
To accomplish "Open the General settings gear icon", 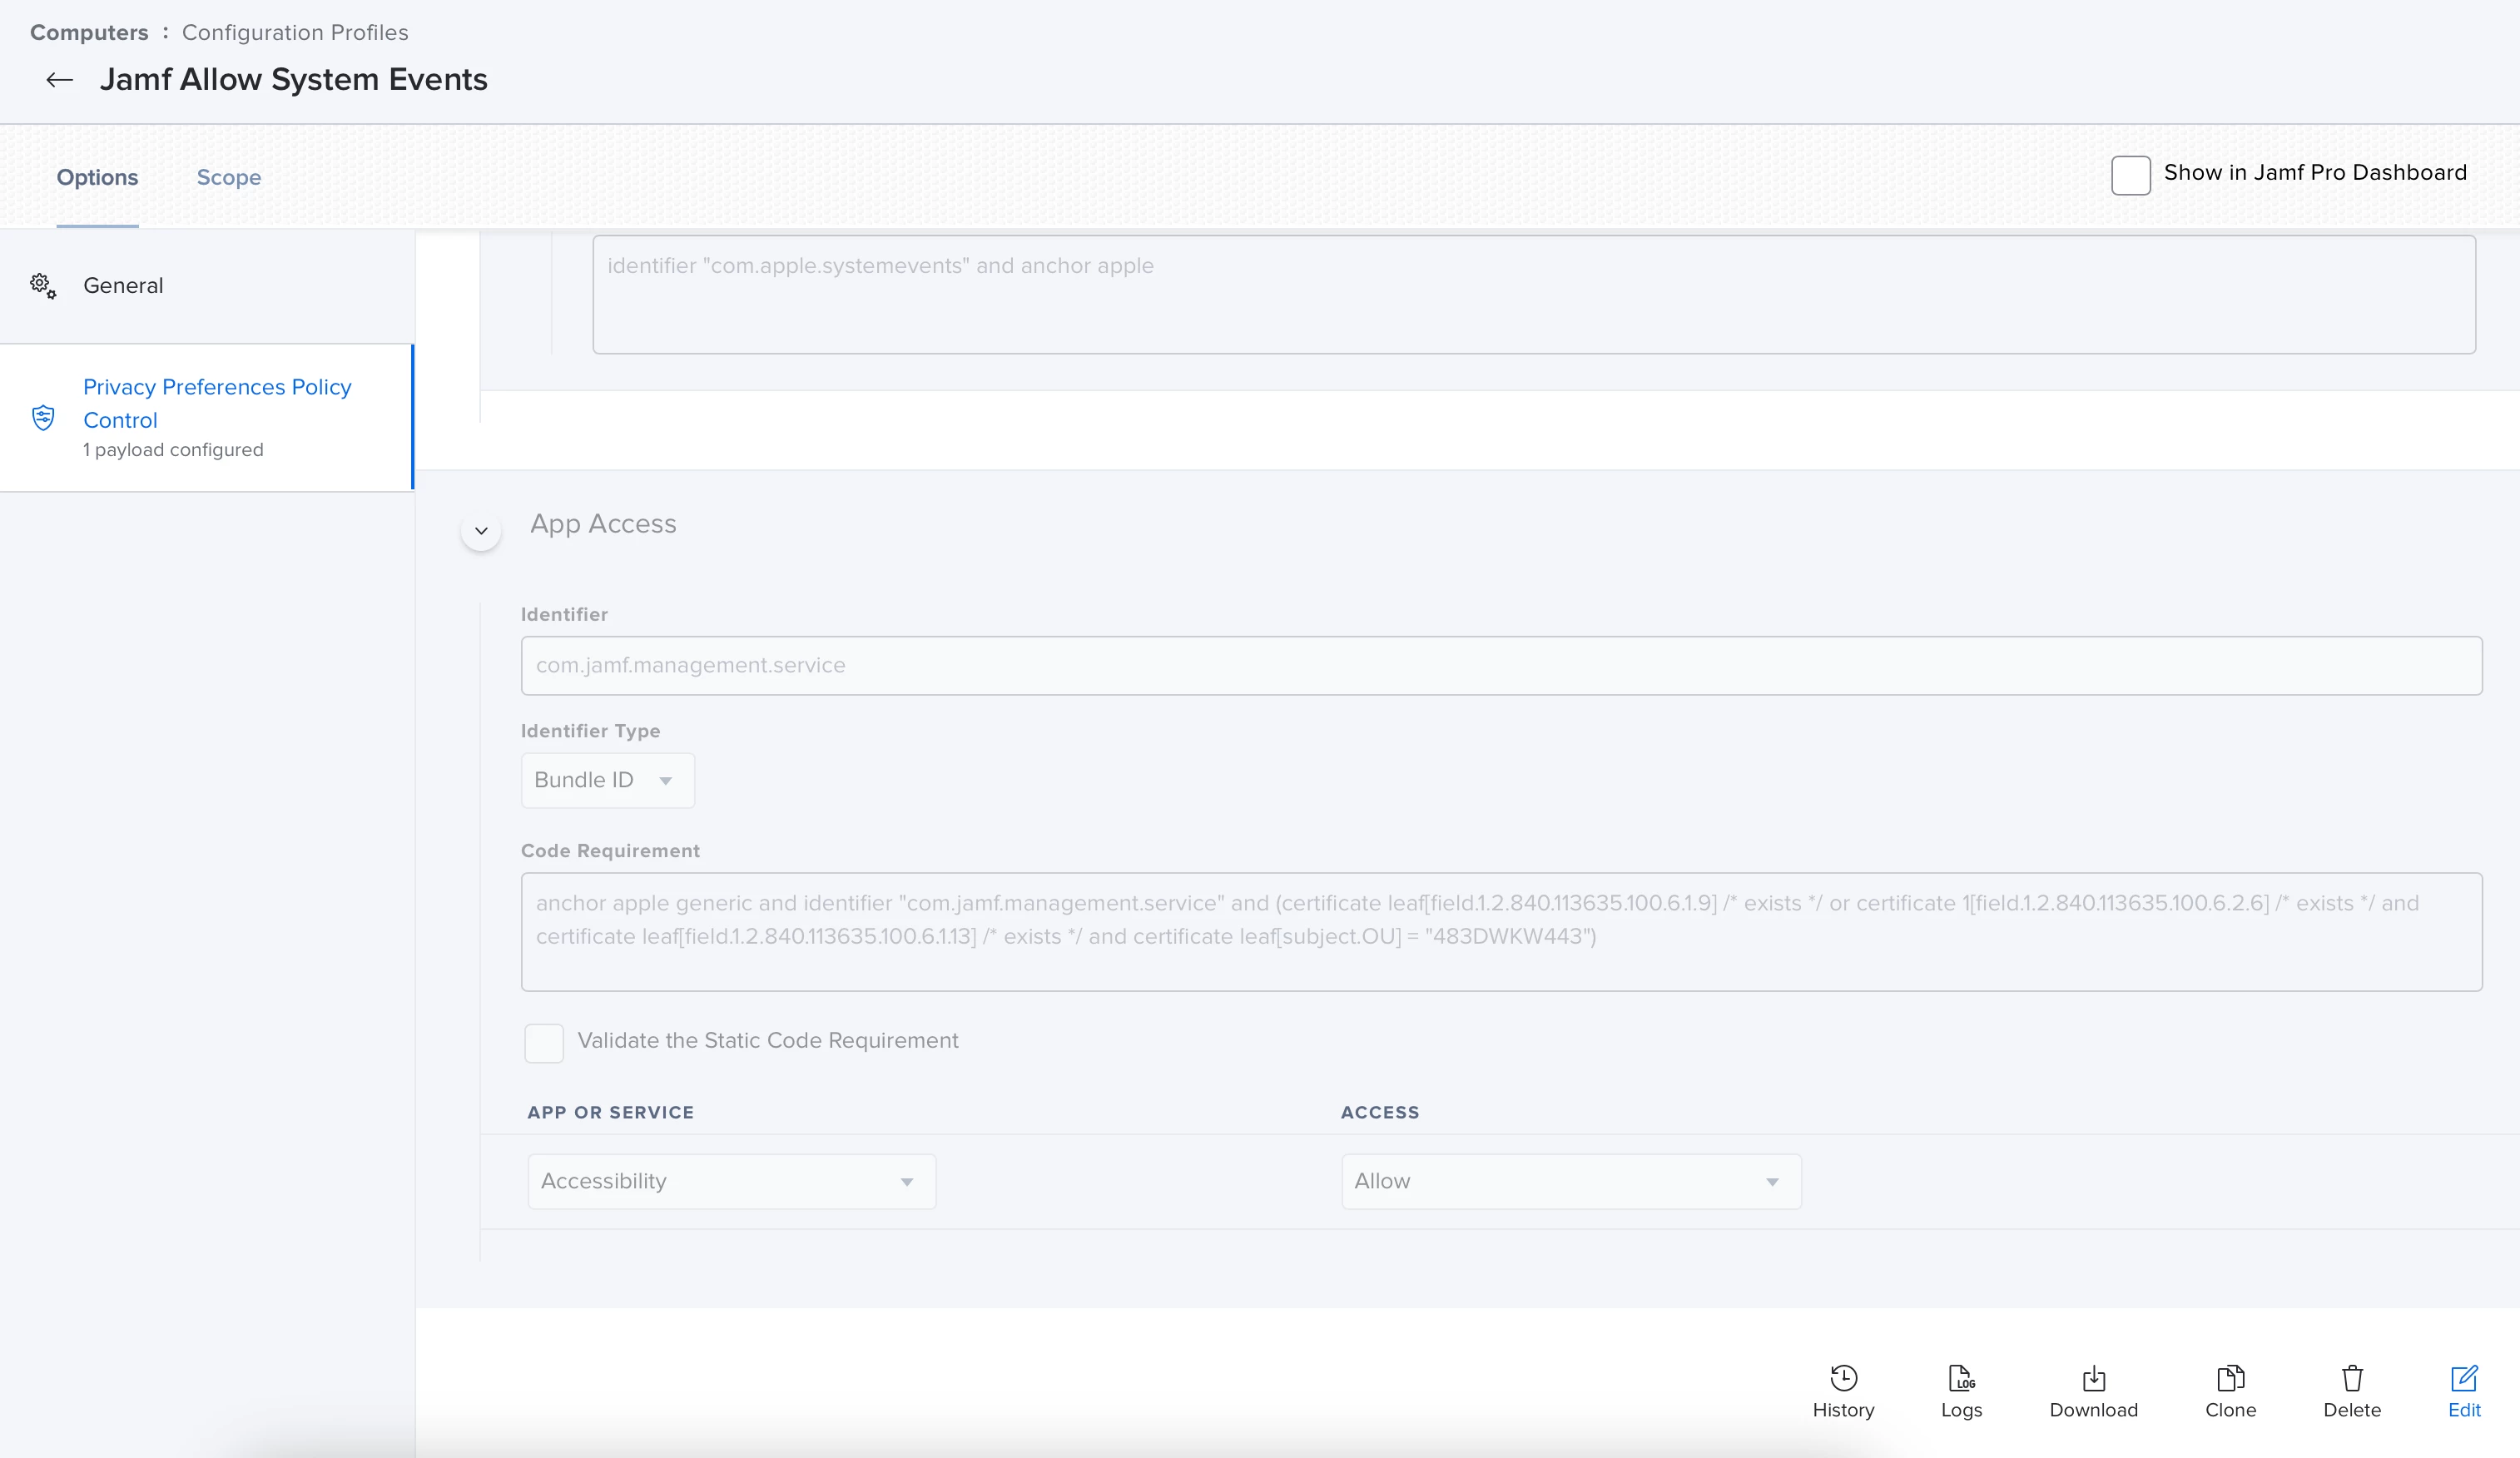I will (x=43, y=286).
